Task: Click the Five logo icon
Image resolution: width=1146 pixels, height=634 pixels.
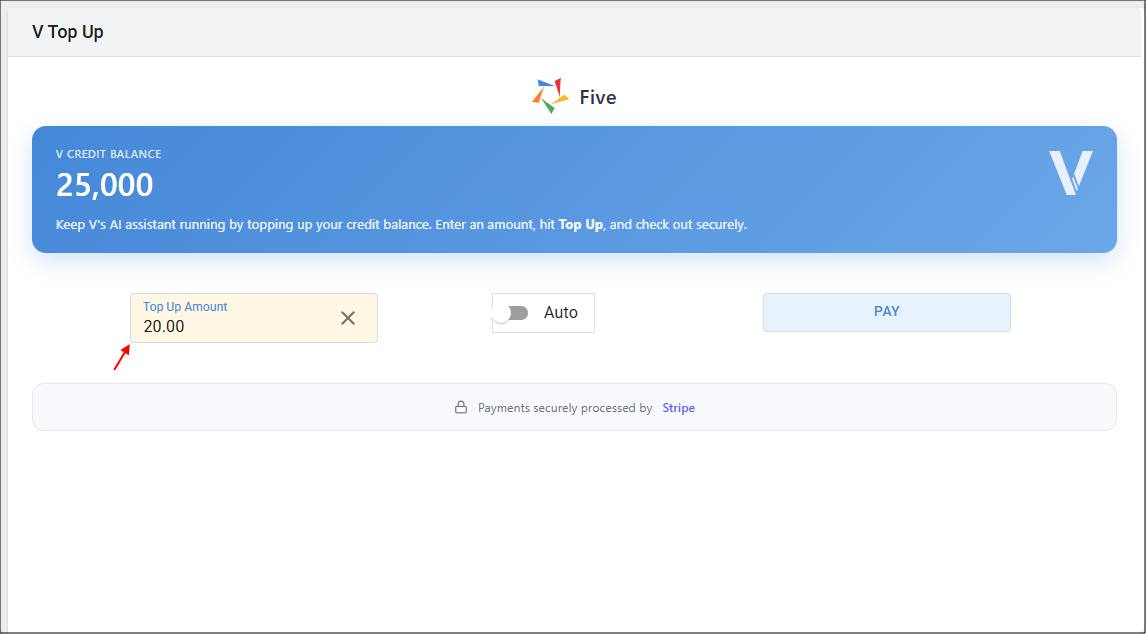Action: click(550, 96)
